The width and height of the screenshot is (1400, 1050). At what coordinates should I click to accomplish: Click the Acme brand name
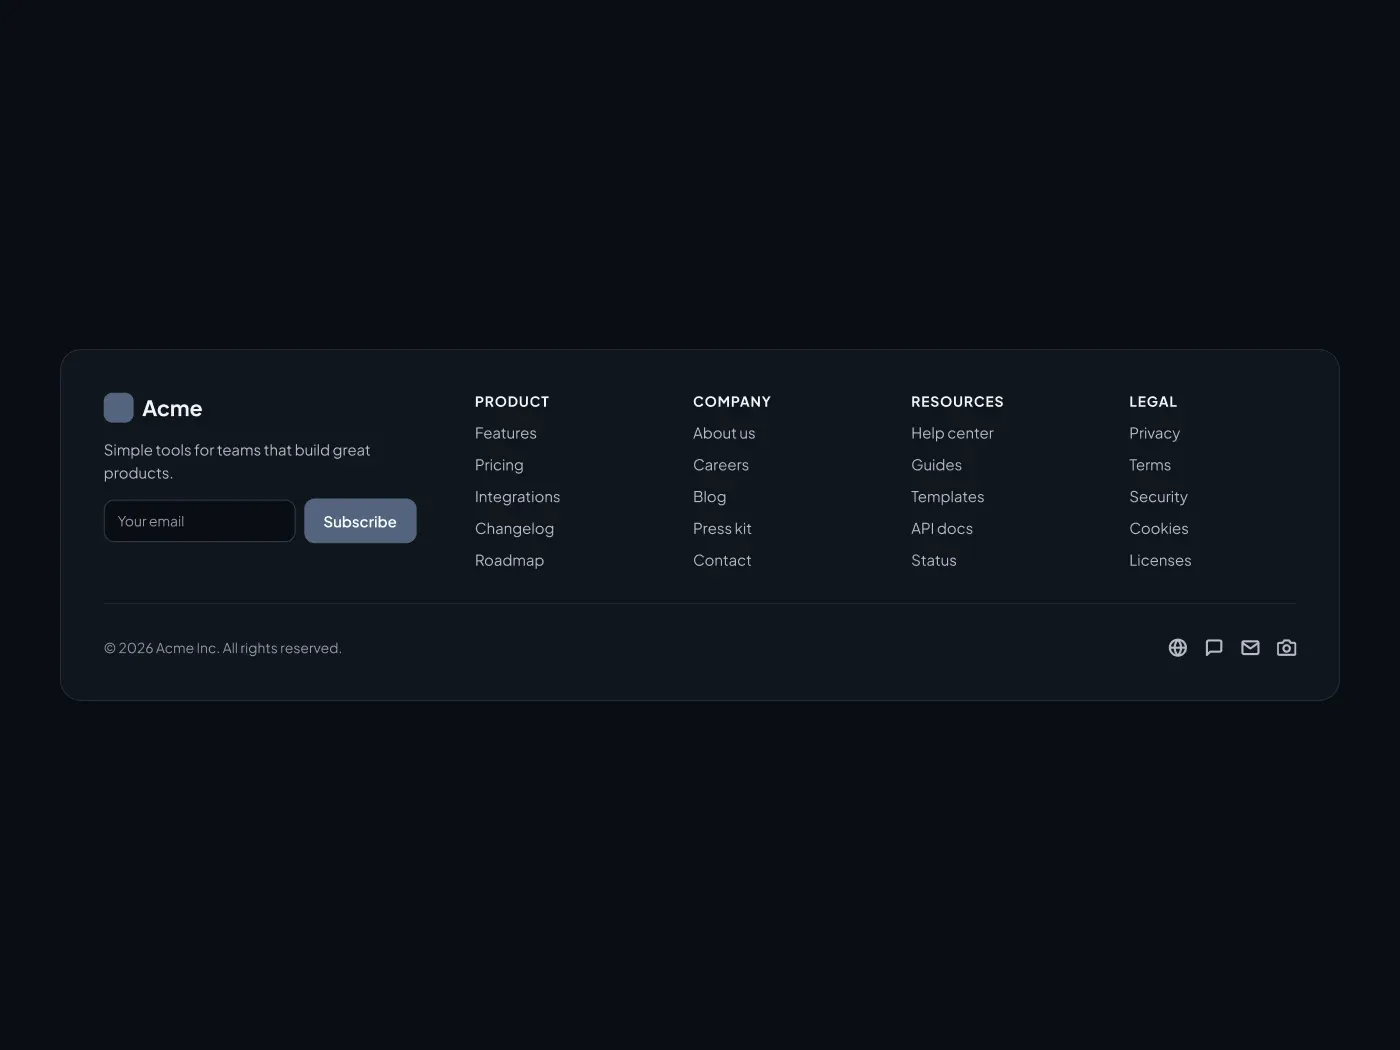click(172, 408)
